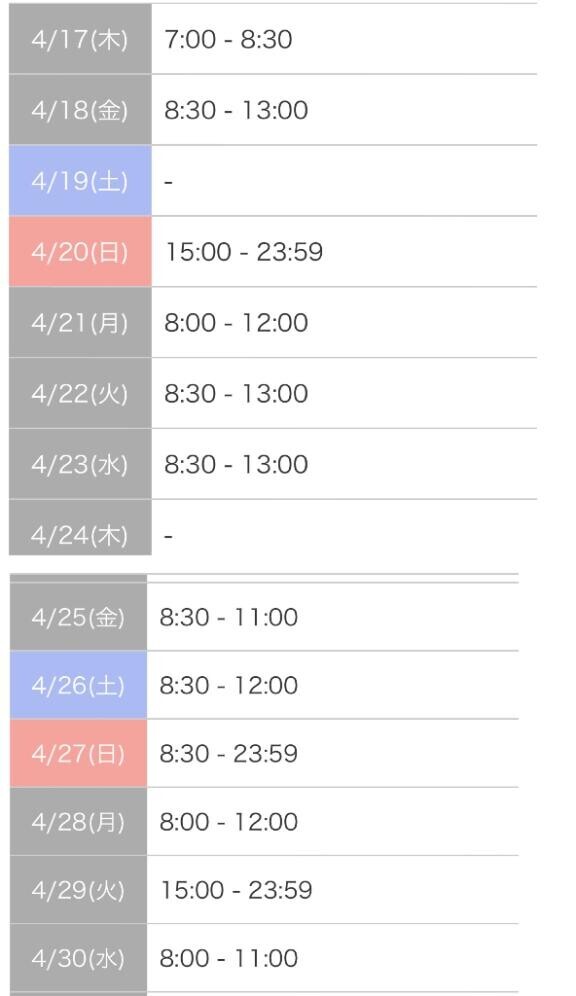Select the red 4/20(日) date cell

[x=80, y=252]
